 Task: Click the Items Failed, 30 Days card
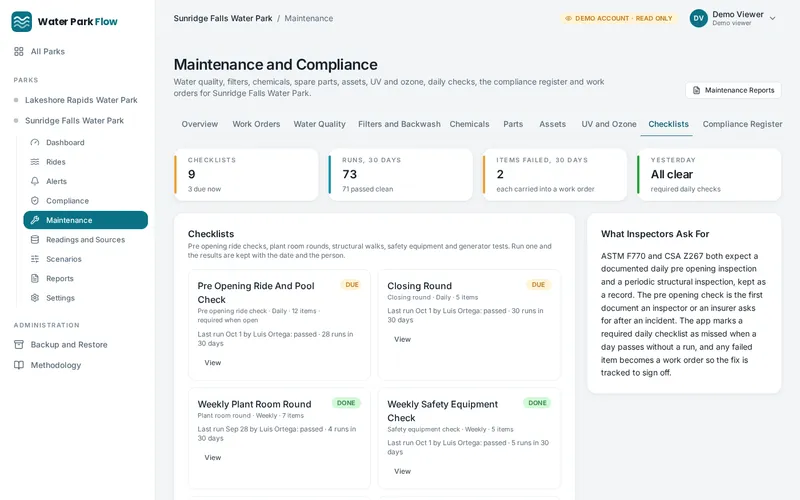(x=555, y=174)
